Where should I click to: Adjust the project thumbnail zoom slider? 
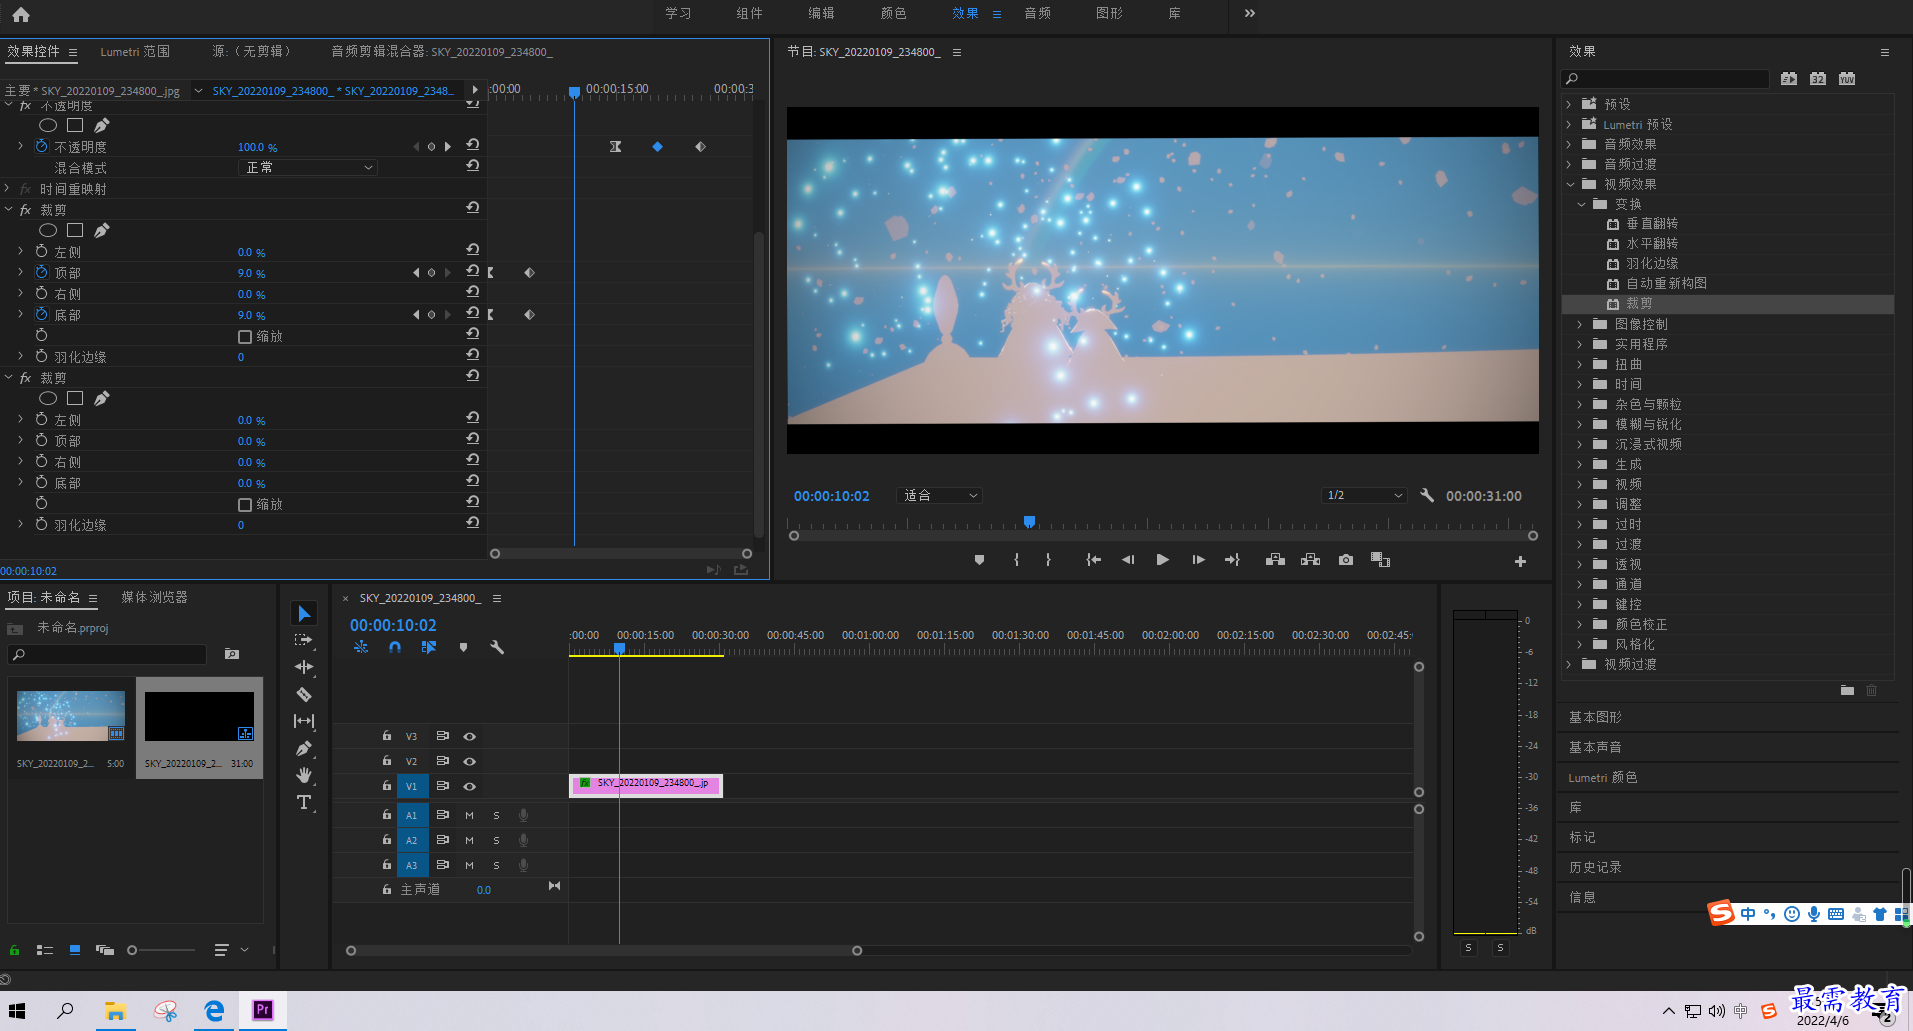click(x=132, y=950)
